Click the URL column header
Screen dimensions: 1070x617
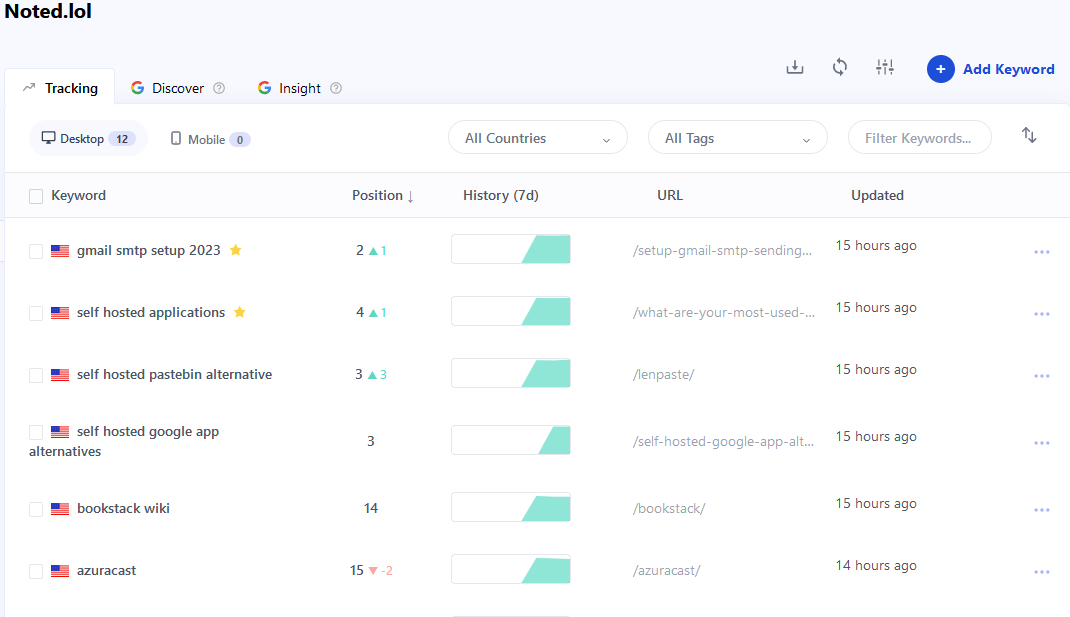click(669, 195)
